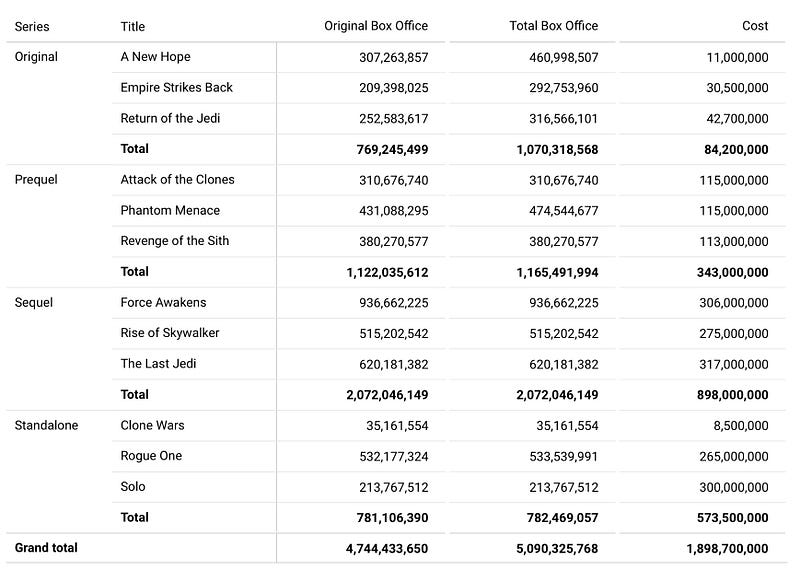
Task: Click the Grand total row label
Action: point(46,548)
